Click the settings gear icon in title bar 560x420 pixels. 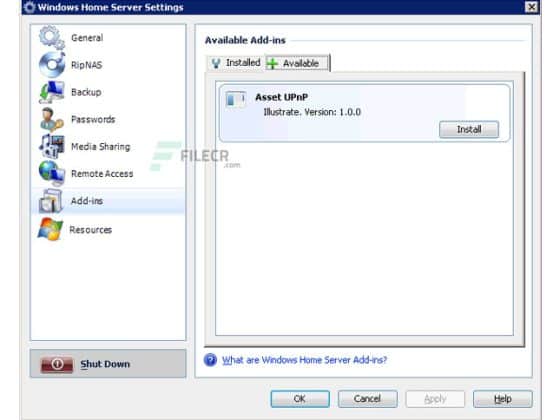point(30,7)
